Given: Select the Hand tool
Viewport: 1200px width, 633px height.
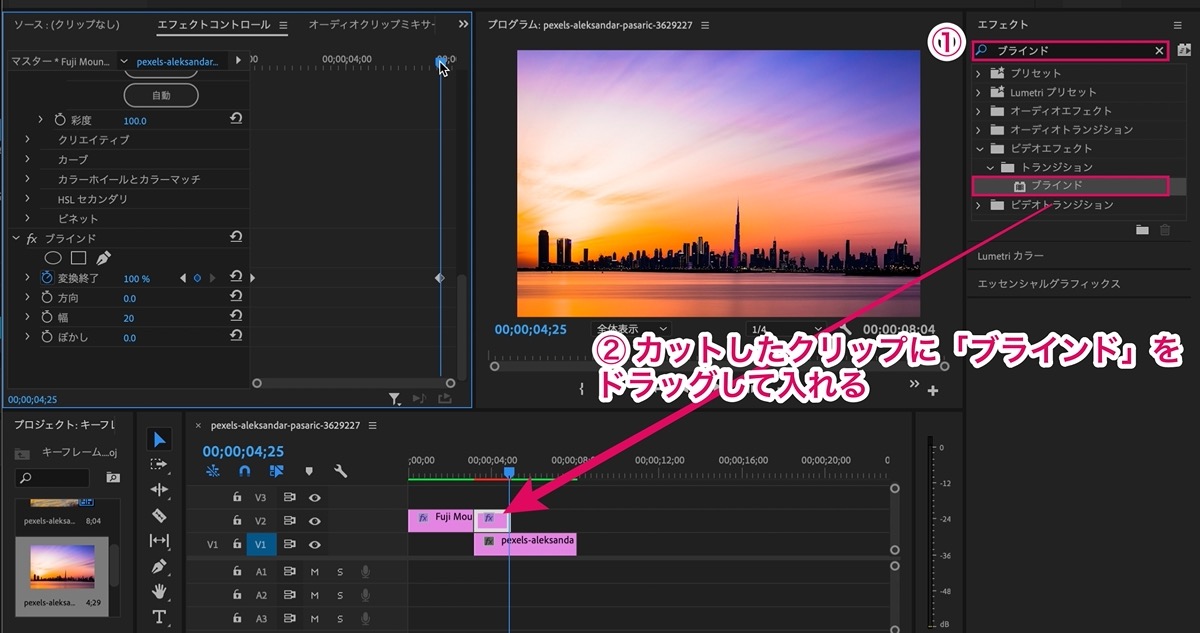Looking at the screenshot, I should point(159,591).
